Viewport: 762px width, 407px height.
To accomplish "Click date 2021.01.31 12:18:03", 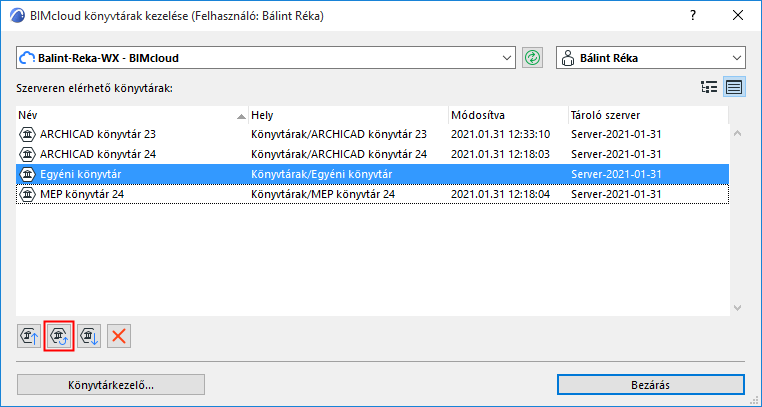I will click(x=500, y=154).
